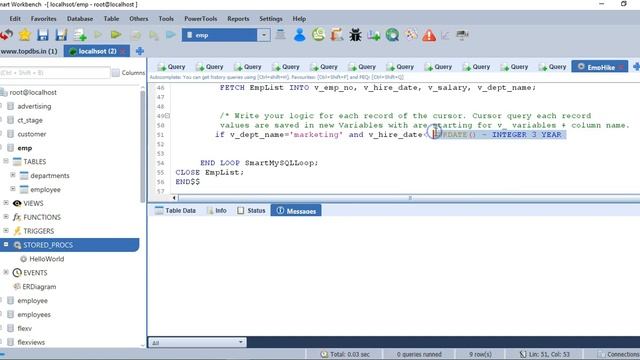Select the ct_stage database
This screenshot has height=360, width=640.
click(29, 120)
